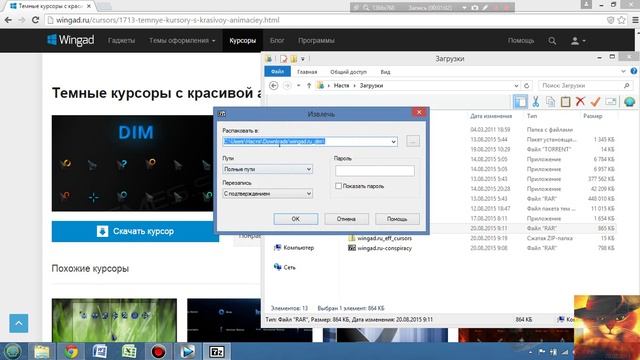Click the new folder icon in Explorer quick access toolbar

(x=293, y=59)
